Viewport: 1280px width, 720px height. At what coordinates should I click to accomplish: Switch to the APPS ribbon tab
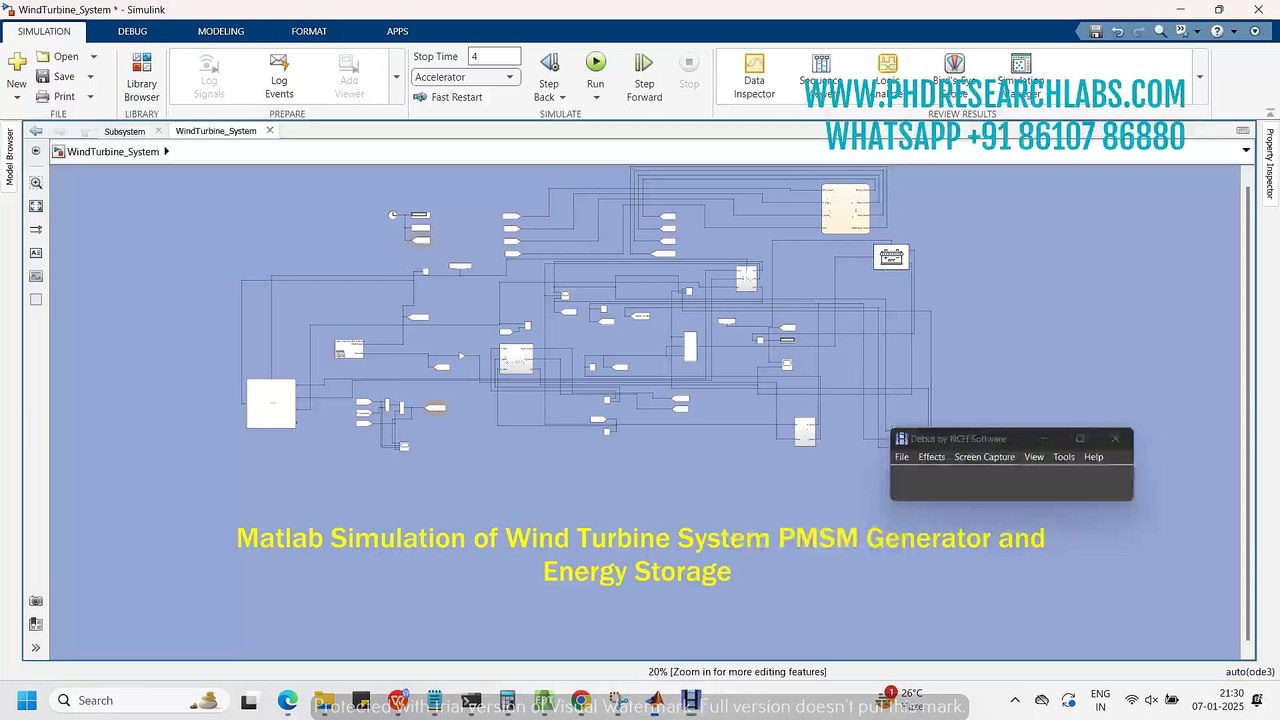coord(397,31)
